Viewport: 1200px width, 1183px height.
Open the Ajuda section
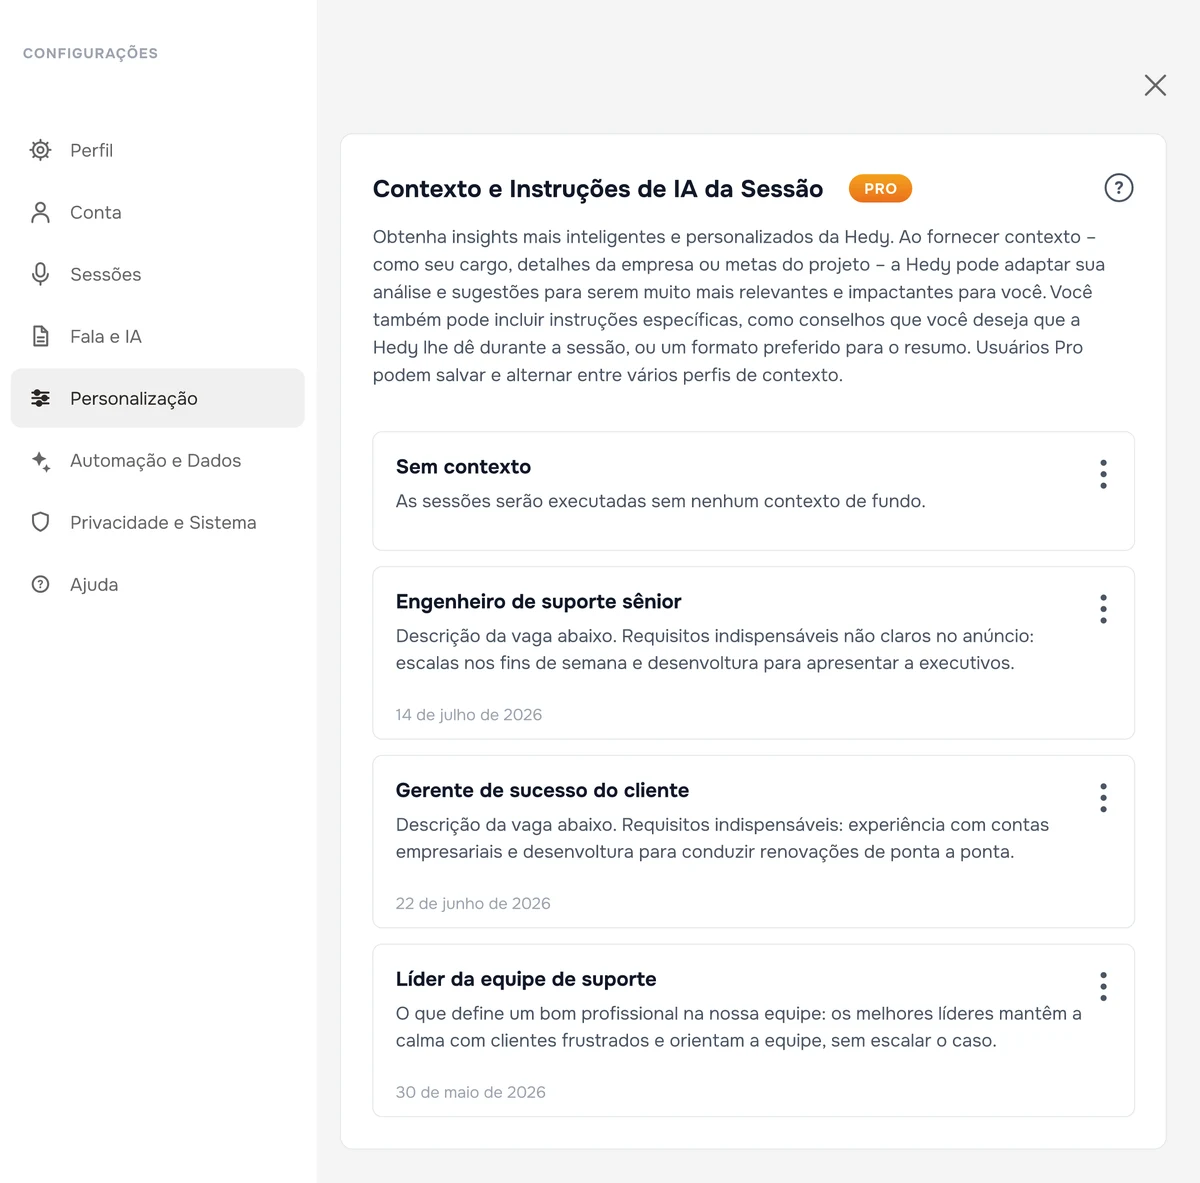(x=158, y=584)
